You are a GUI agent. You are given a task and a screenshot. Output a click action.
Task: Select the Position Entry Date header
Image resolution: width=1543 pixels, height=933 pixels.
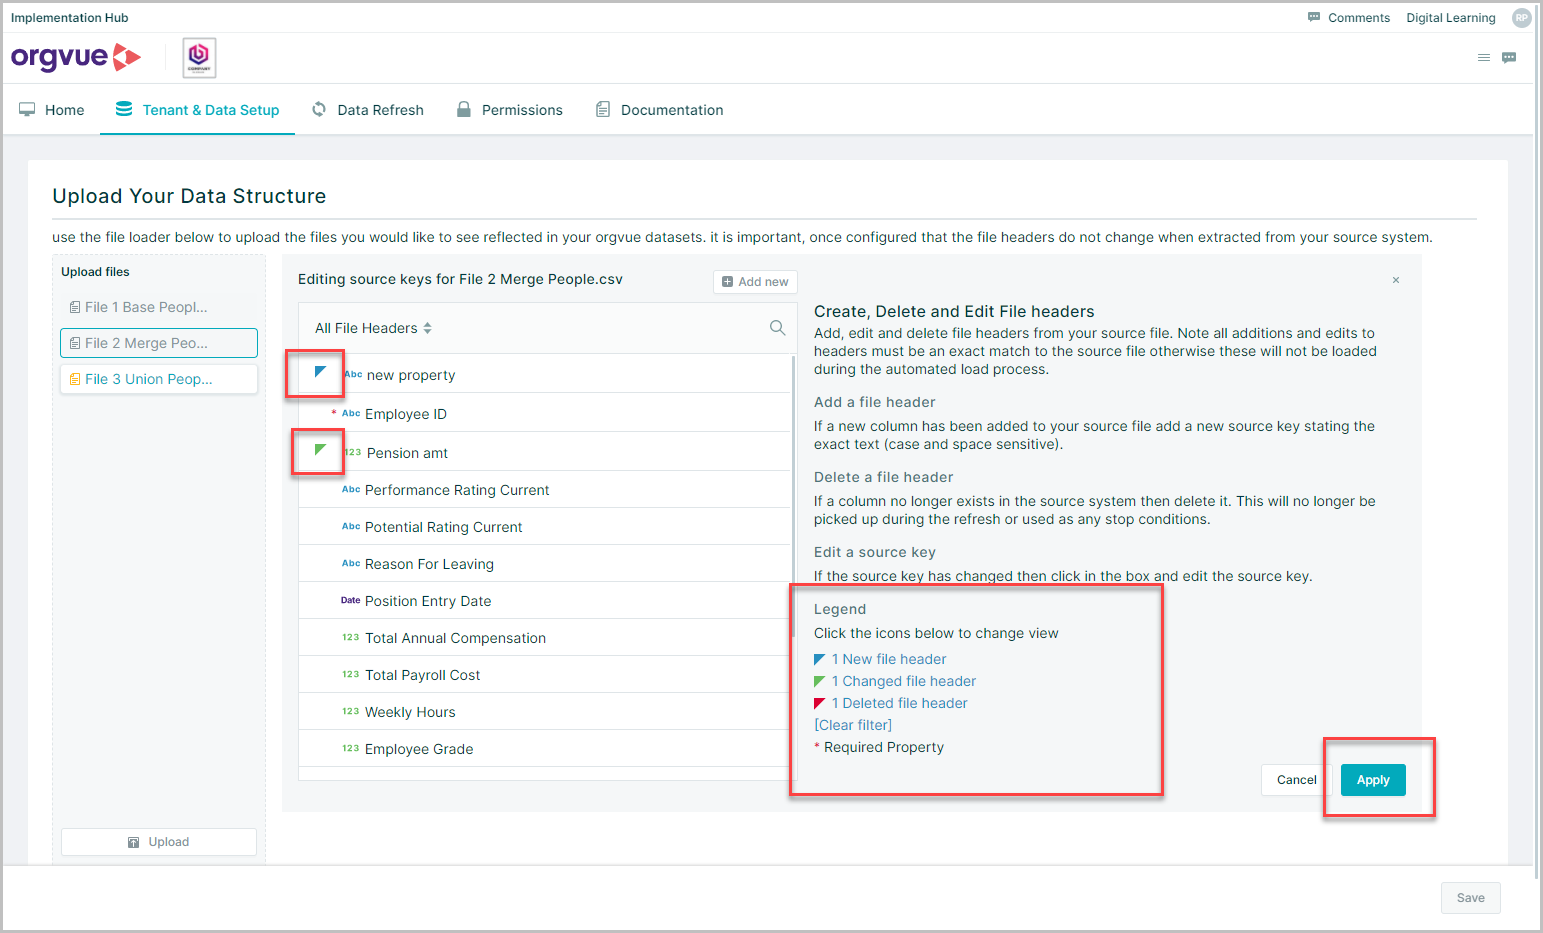(x=544, y=601)
